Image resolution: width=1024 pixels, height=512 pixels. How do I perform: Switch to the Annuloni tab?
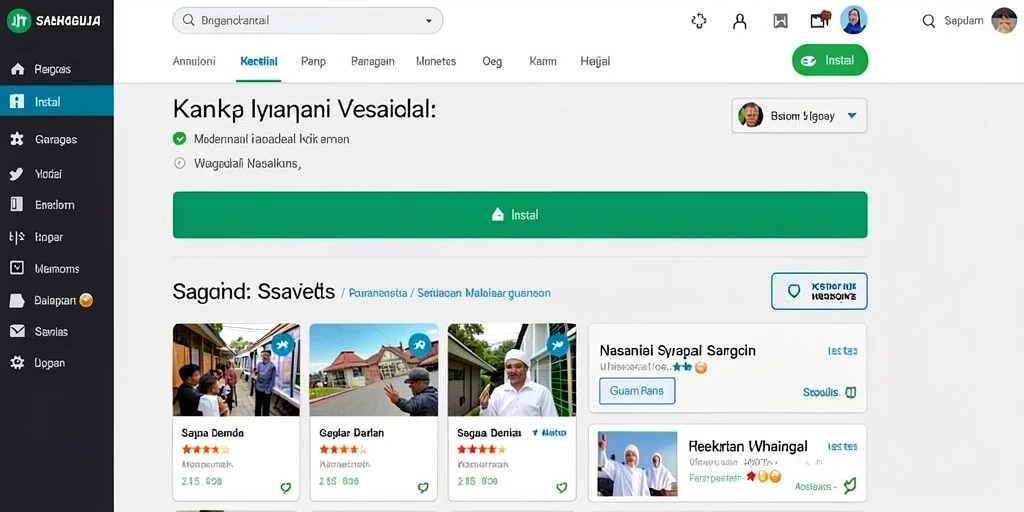[194, 61]
